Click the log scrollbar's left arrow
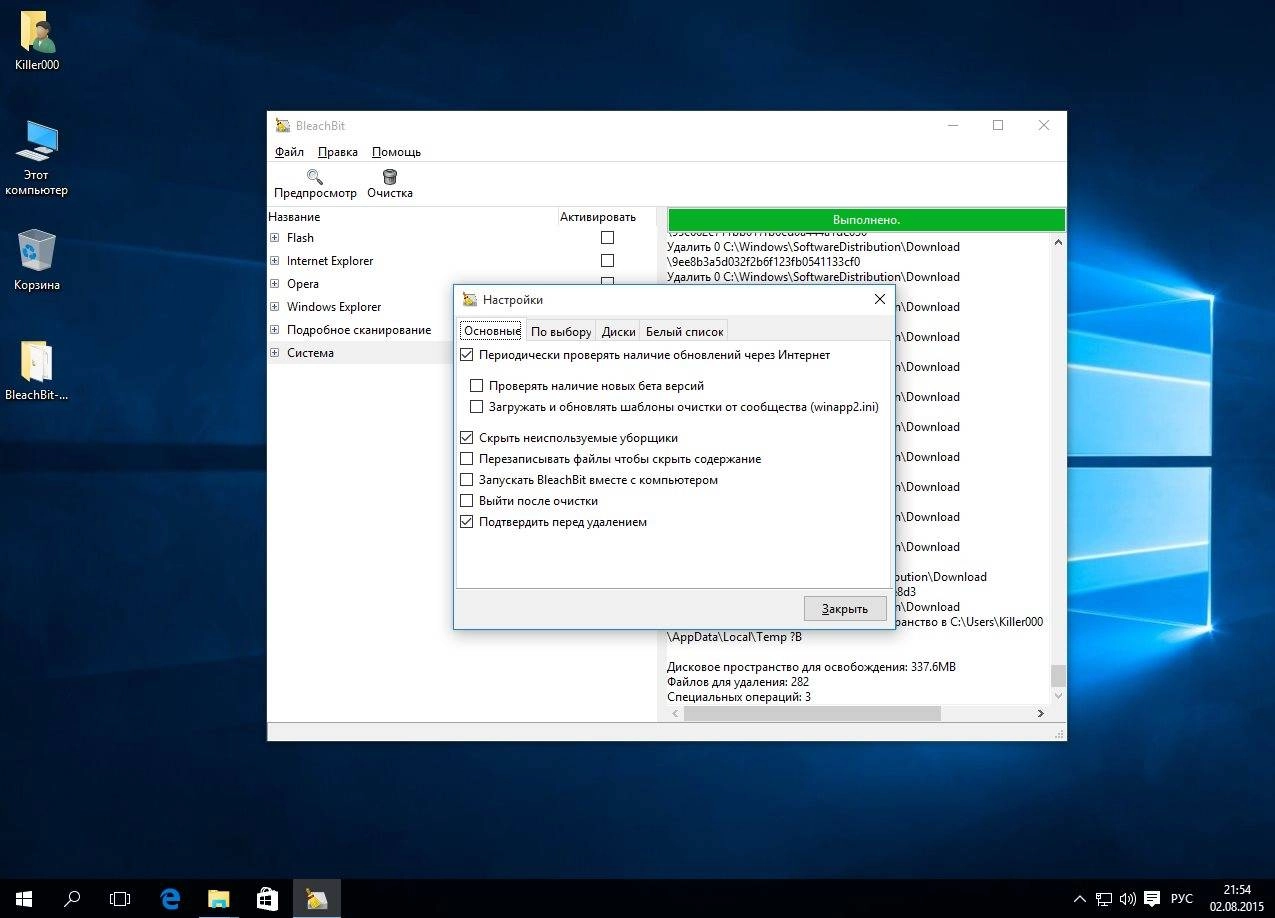The height and width of the screenshot is (918, 1275). point(675,713)
